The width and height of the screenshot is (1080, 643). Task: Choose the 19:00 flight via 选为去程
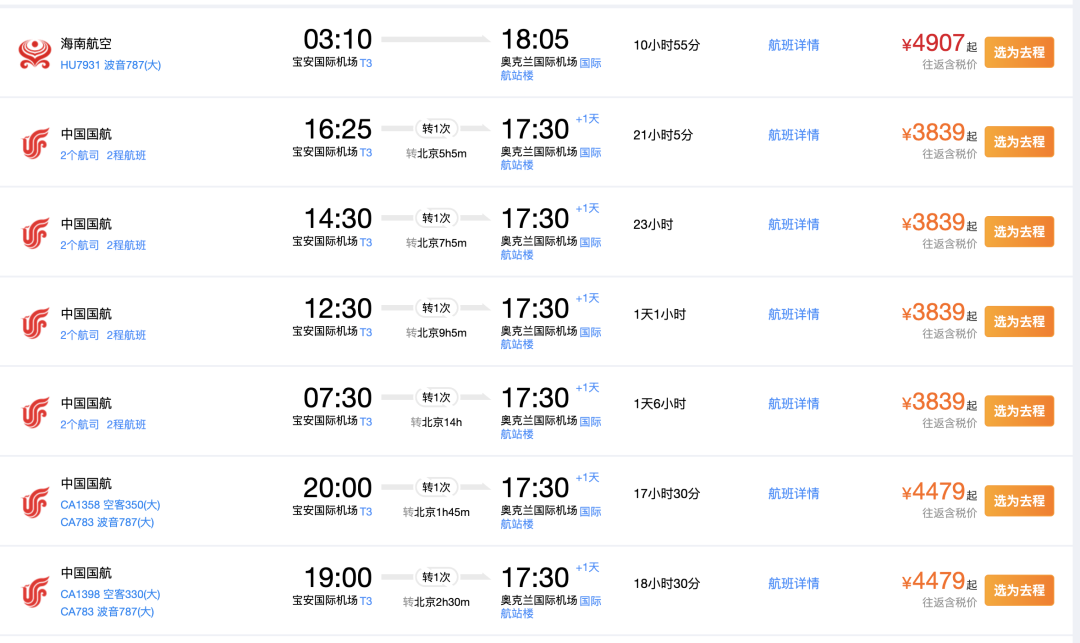coord(1019,591)
